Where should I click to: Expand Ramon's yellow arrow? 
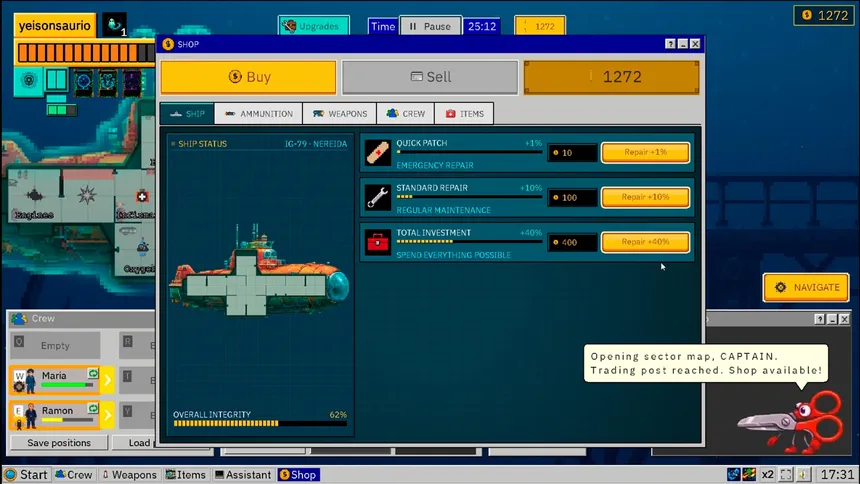click(108, 415)
